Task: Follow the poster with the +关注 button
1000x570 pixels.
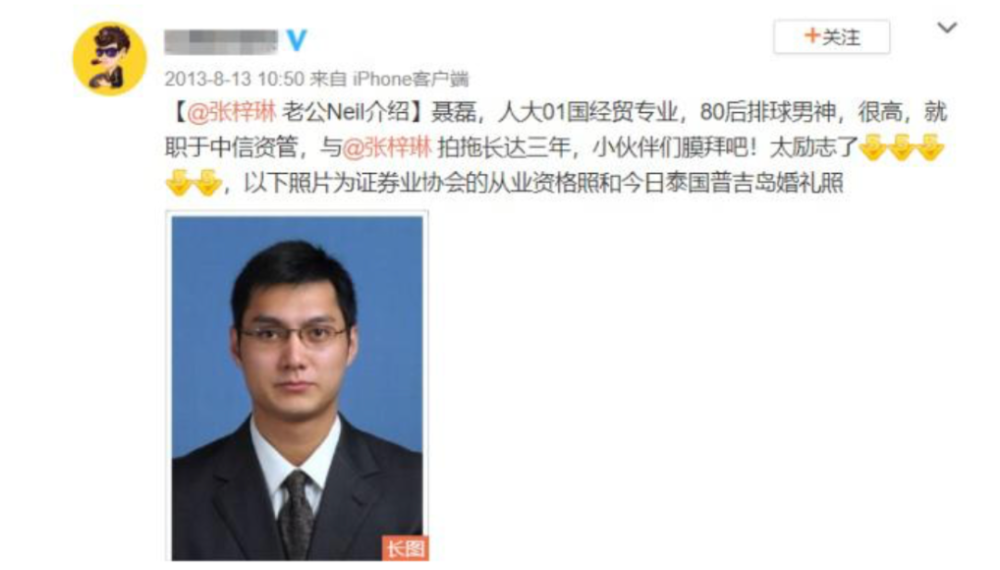Action: (x=832, y=37)
